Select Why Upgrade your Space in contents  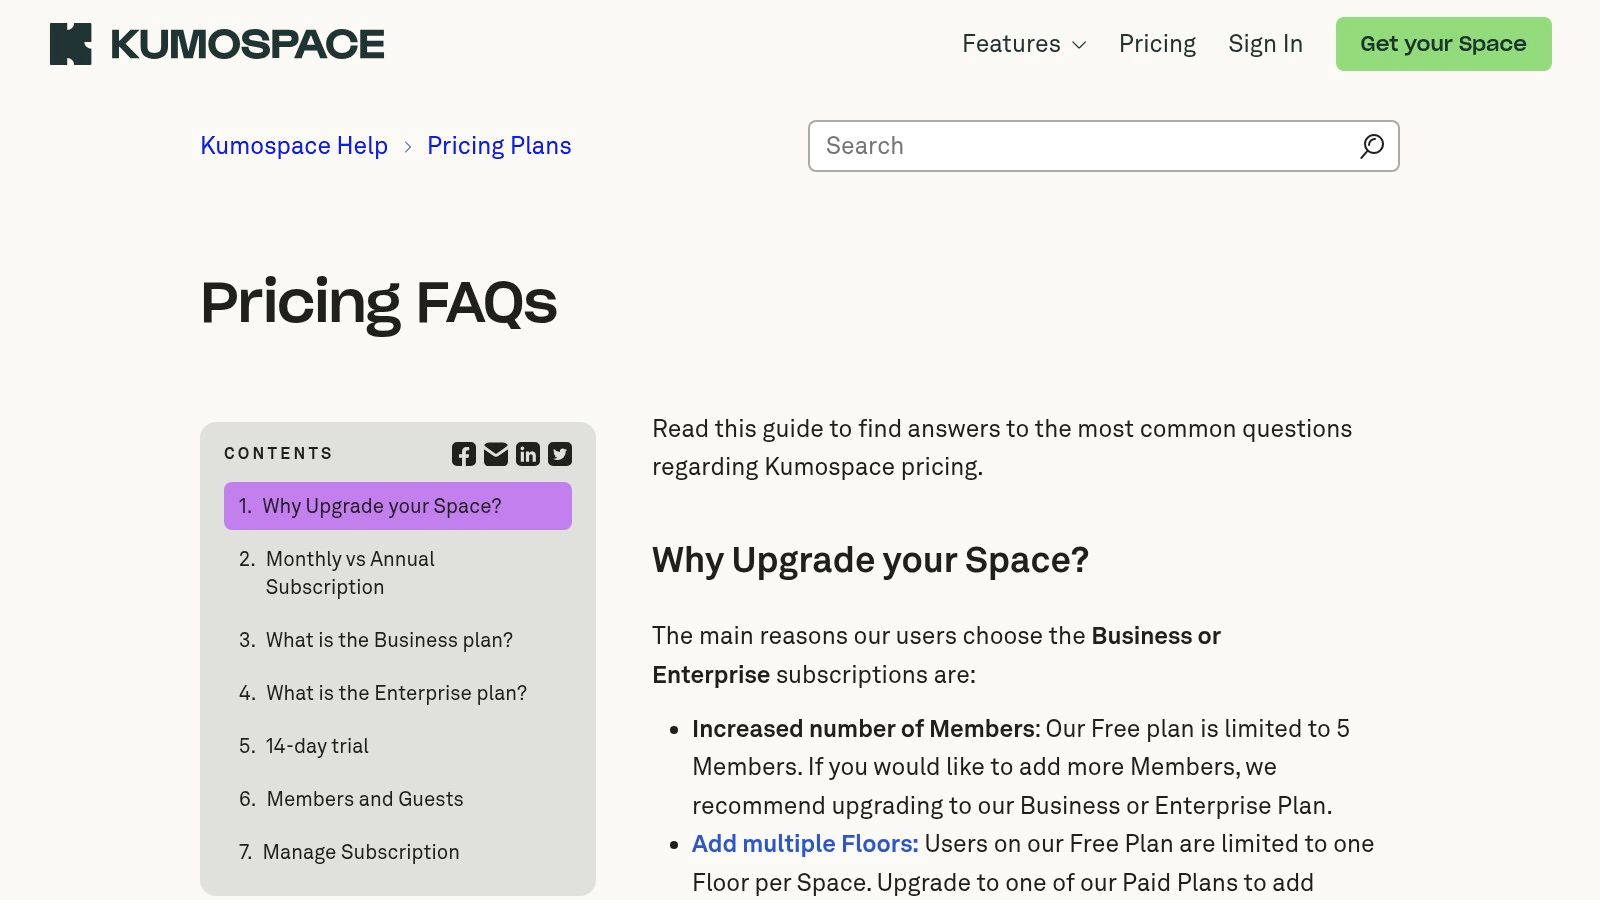click(x=382, y=506)
